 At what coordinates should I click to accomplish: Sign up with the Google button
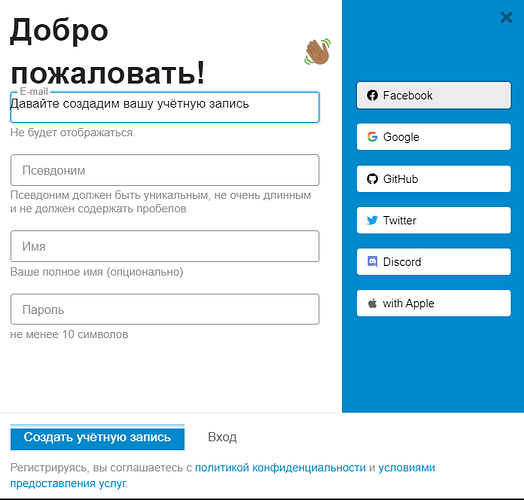coord(433,137)
